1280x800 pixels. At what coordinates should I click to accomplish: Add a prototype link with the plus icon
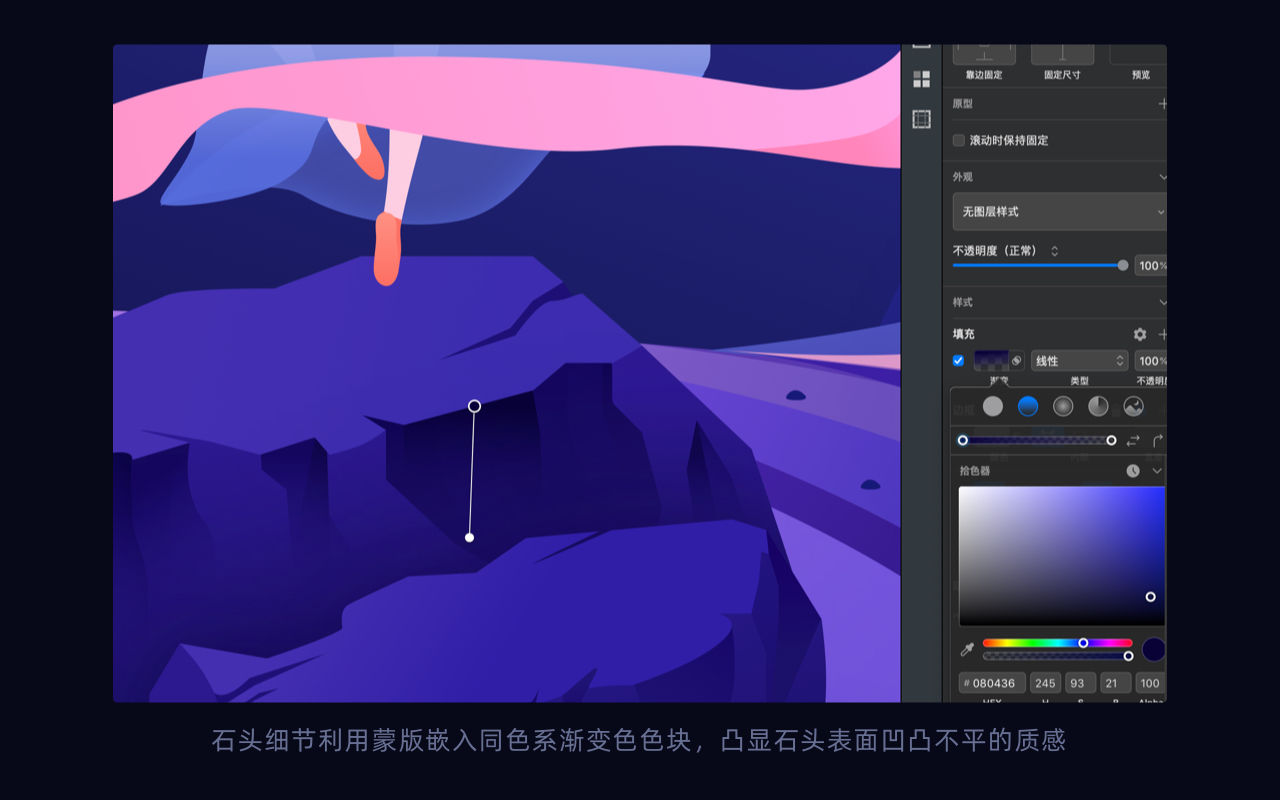[x=1162, y=103]
